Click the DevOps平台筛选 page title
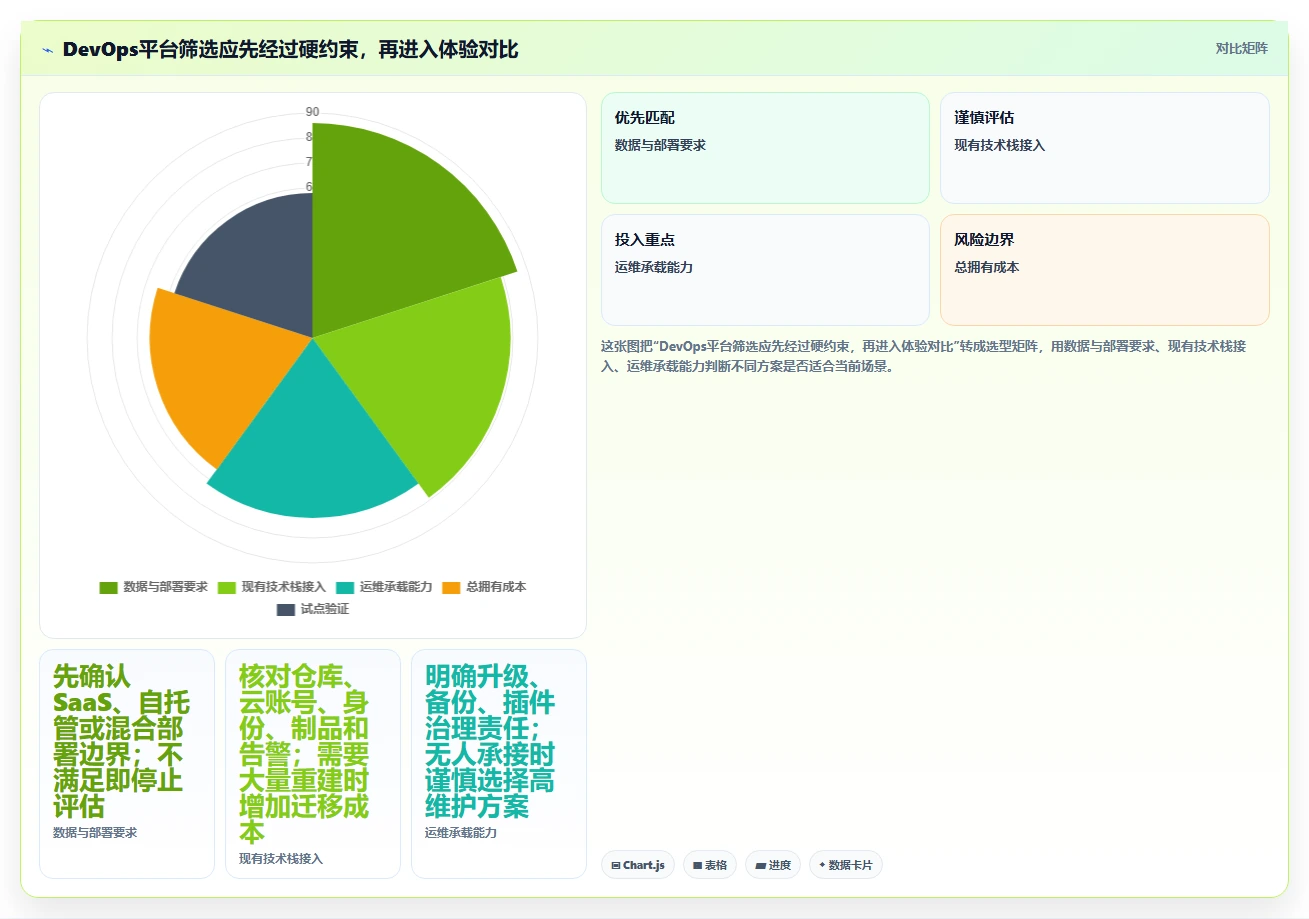Viewport: 1309px width, 919px height. click(x=290, y=49)
